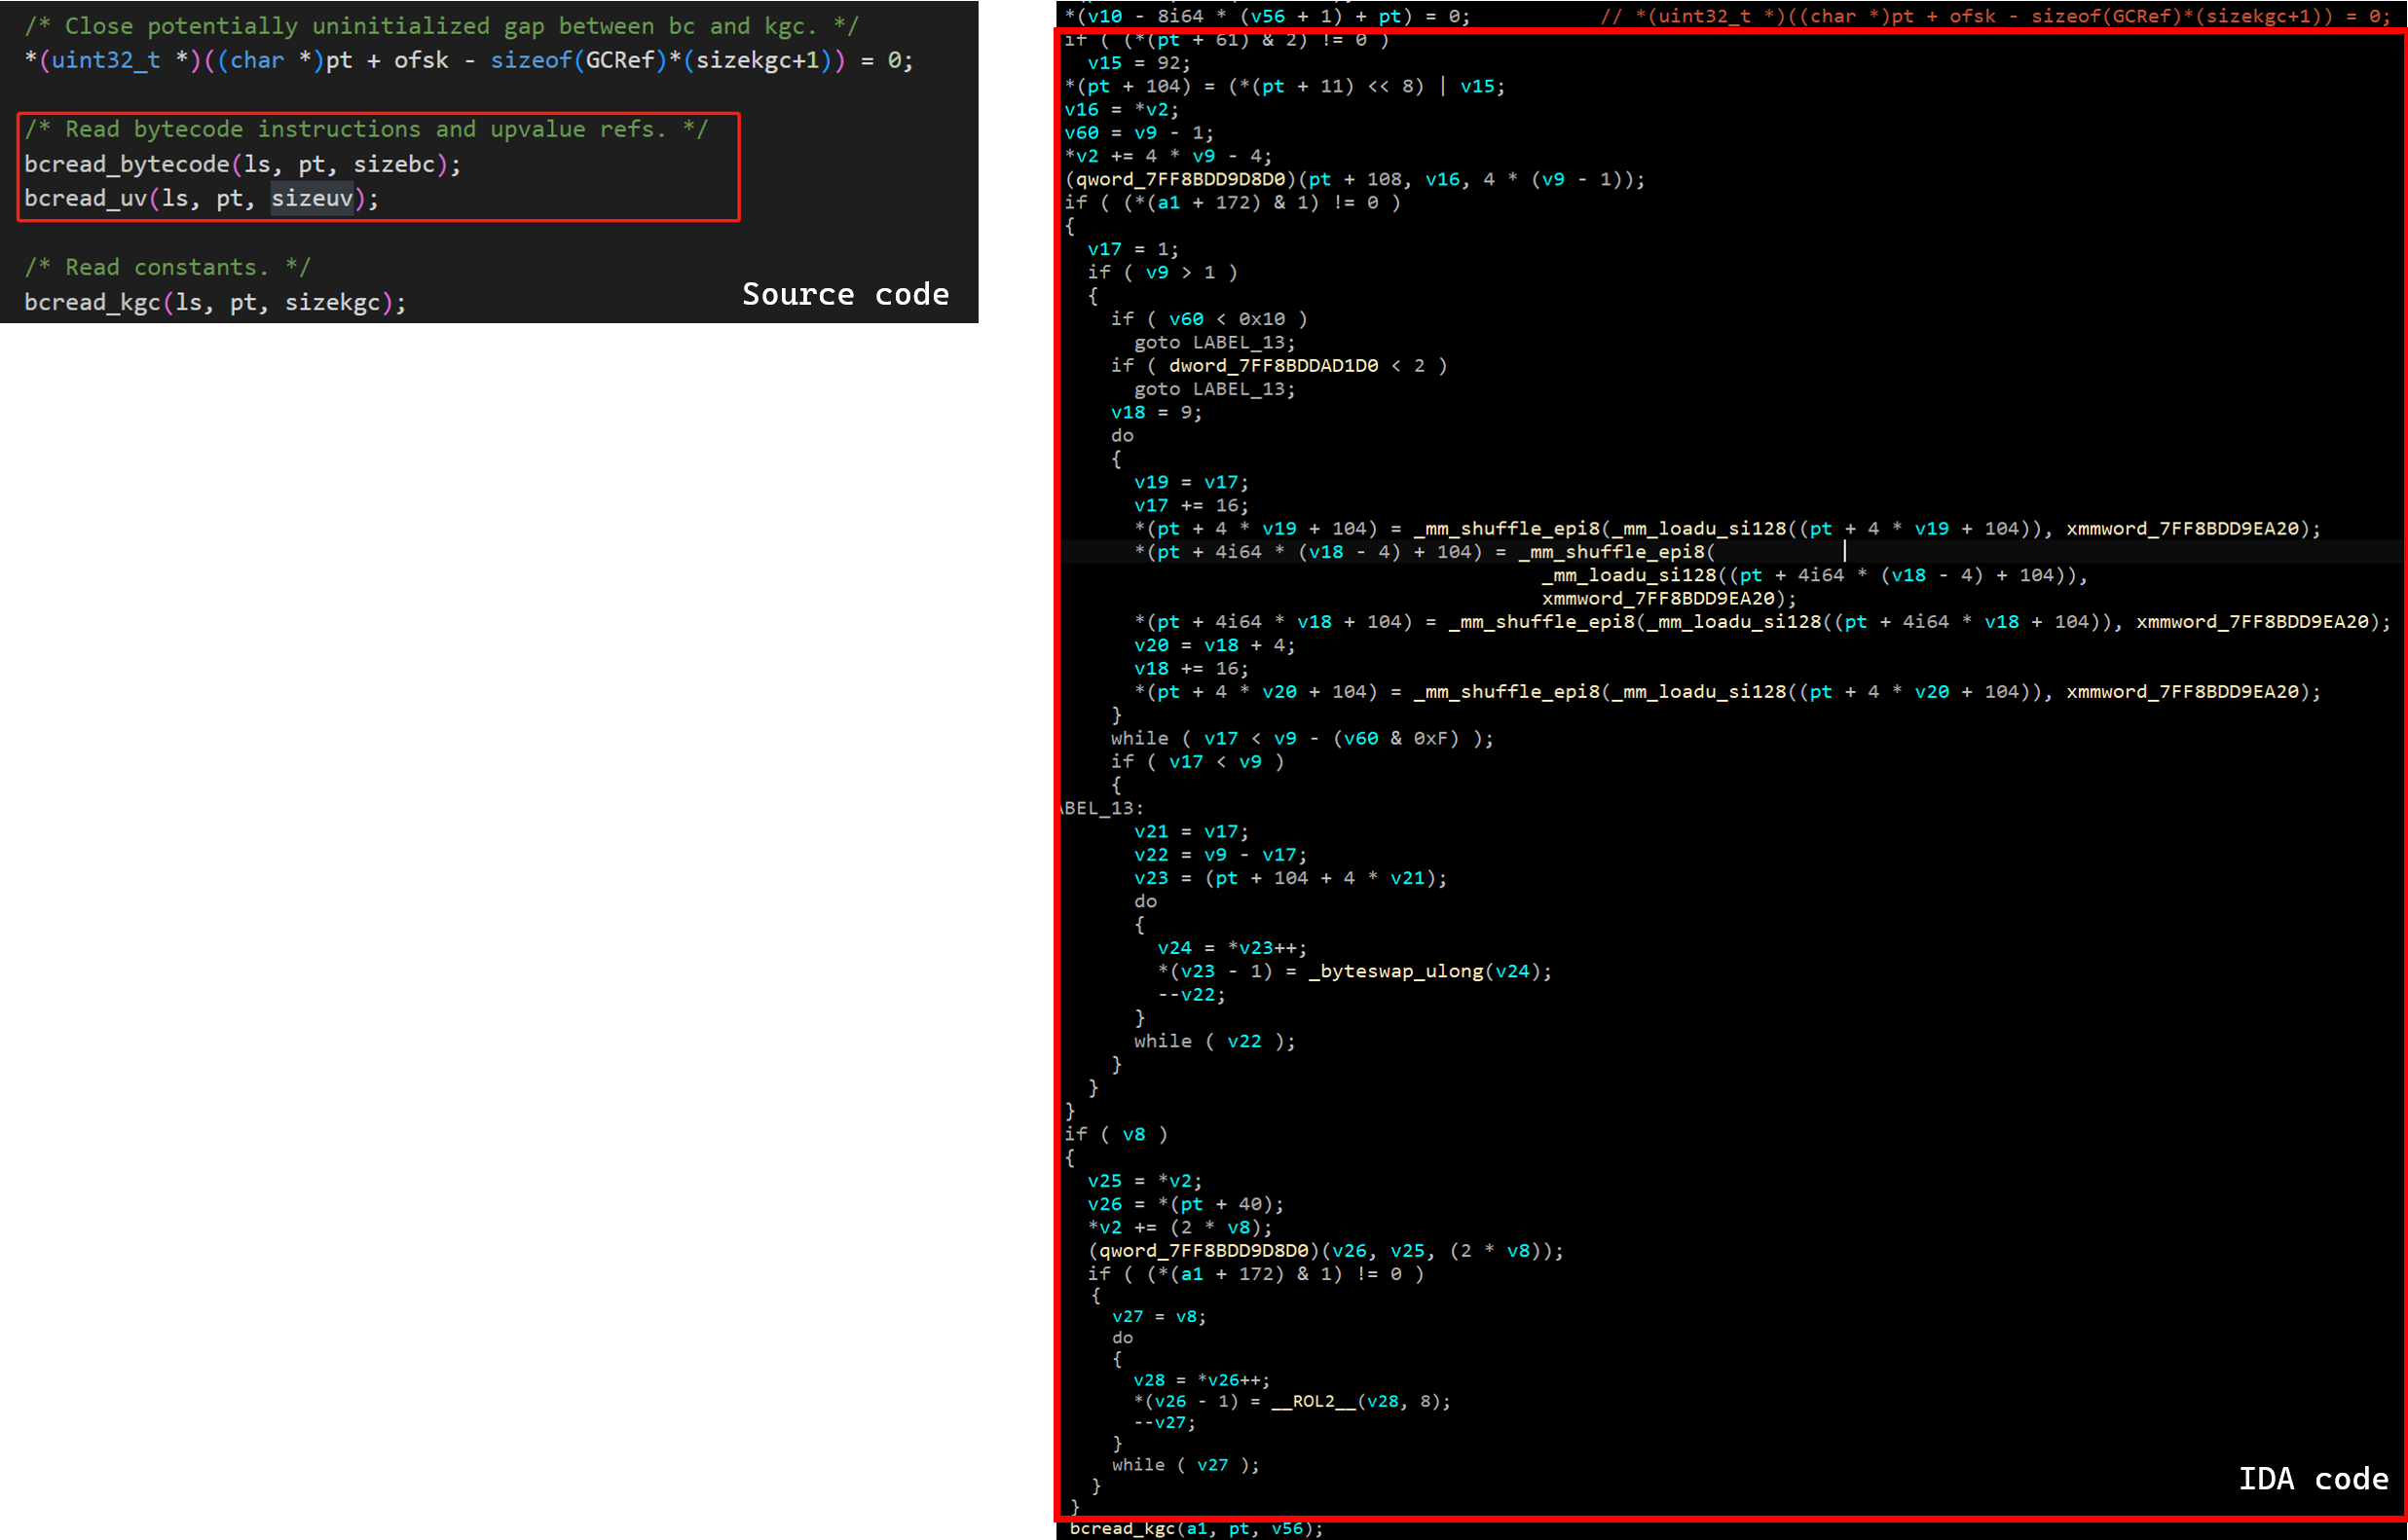Click the call "(qword_7FF8BDD9D8D0)(v26, v25, (2 * v8));"
Image resolution: width=2408 pixels, height=1540 pixels.
[1326, 1251]
